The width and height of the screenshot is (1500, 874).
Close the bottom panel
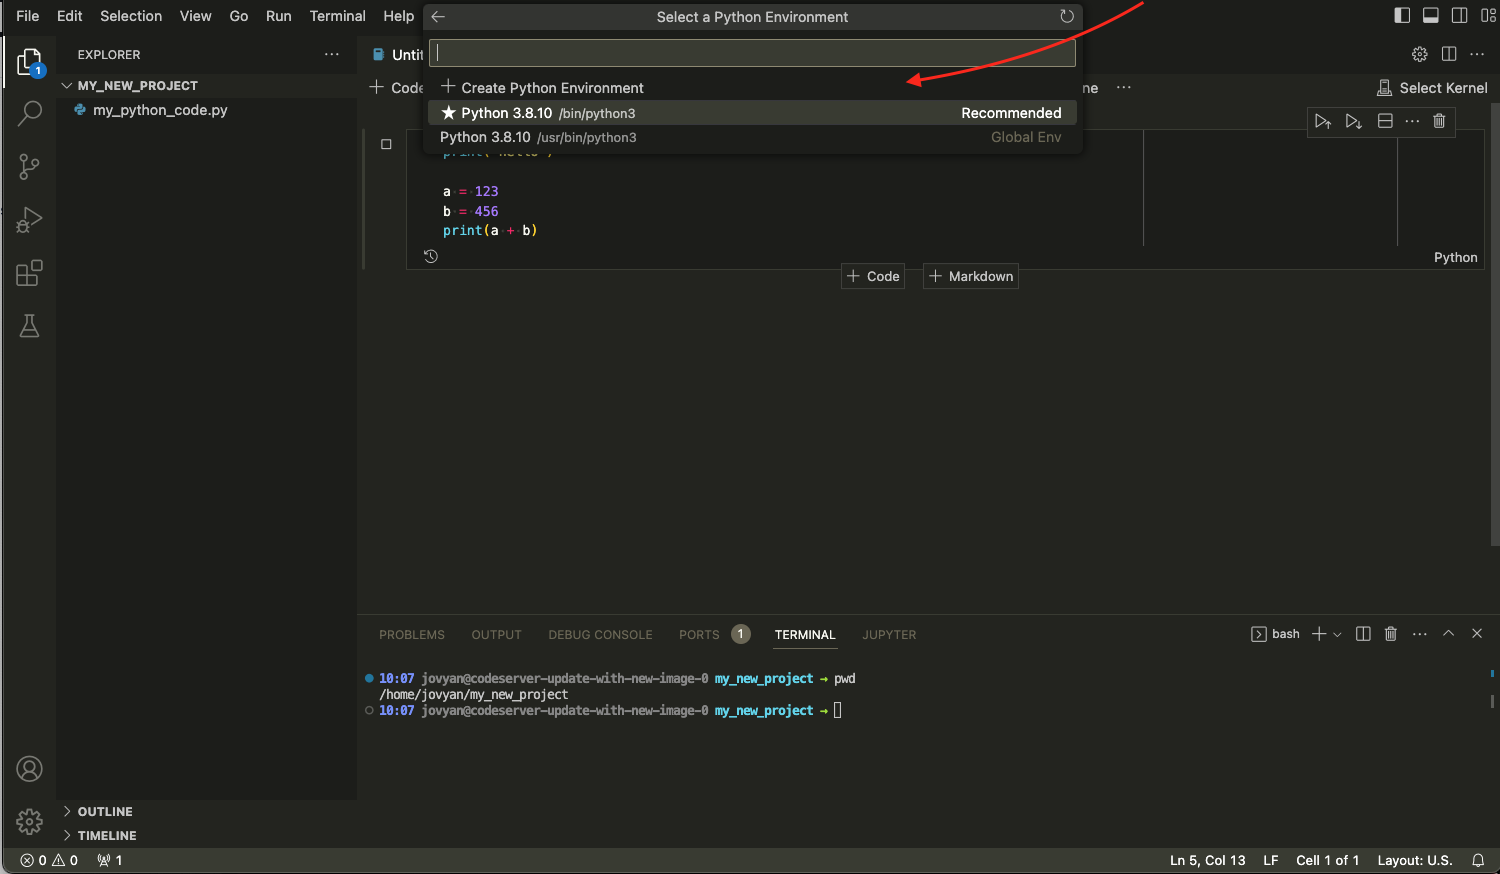click(x=1477, y=634)
